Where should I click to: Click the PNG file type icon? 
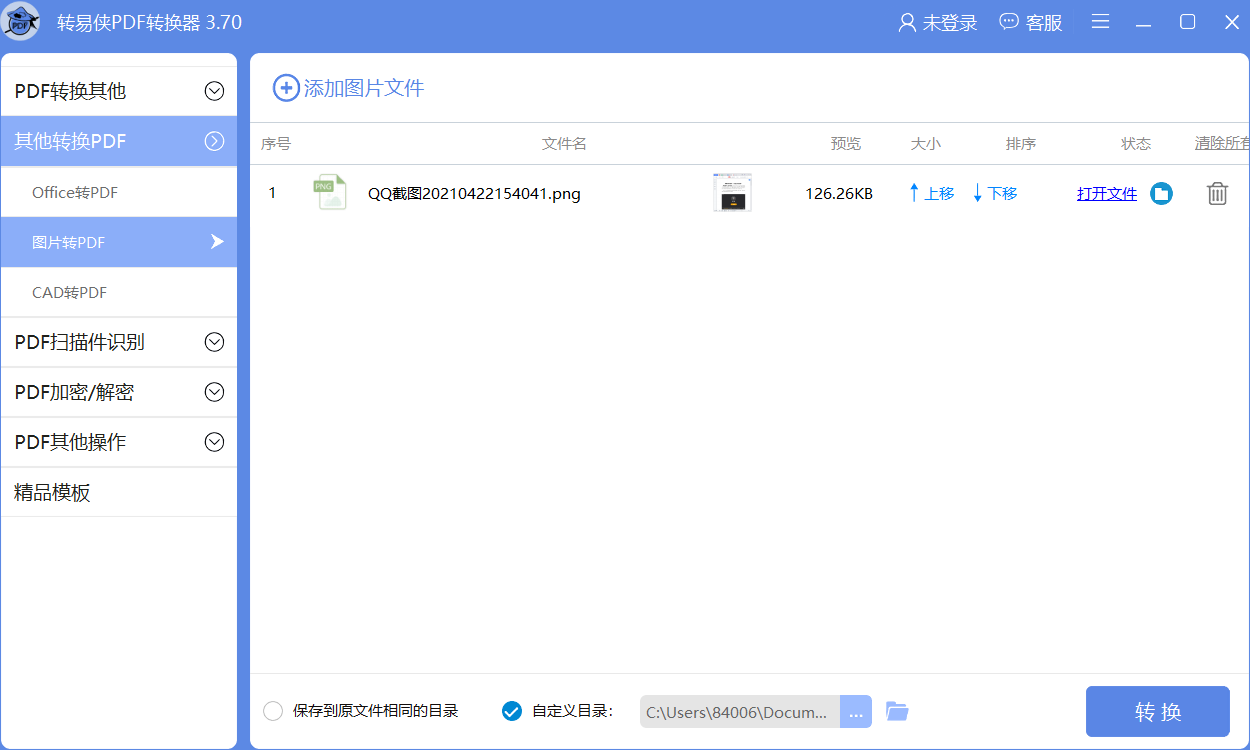331,192
